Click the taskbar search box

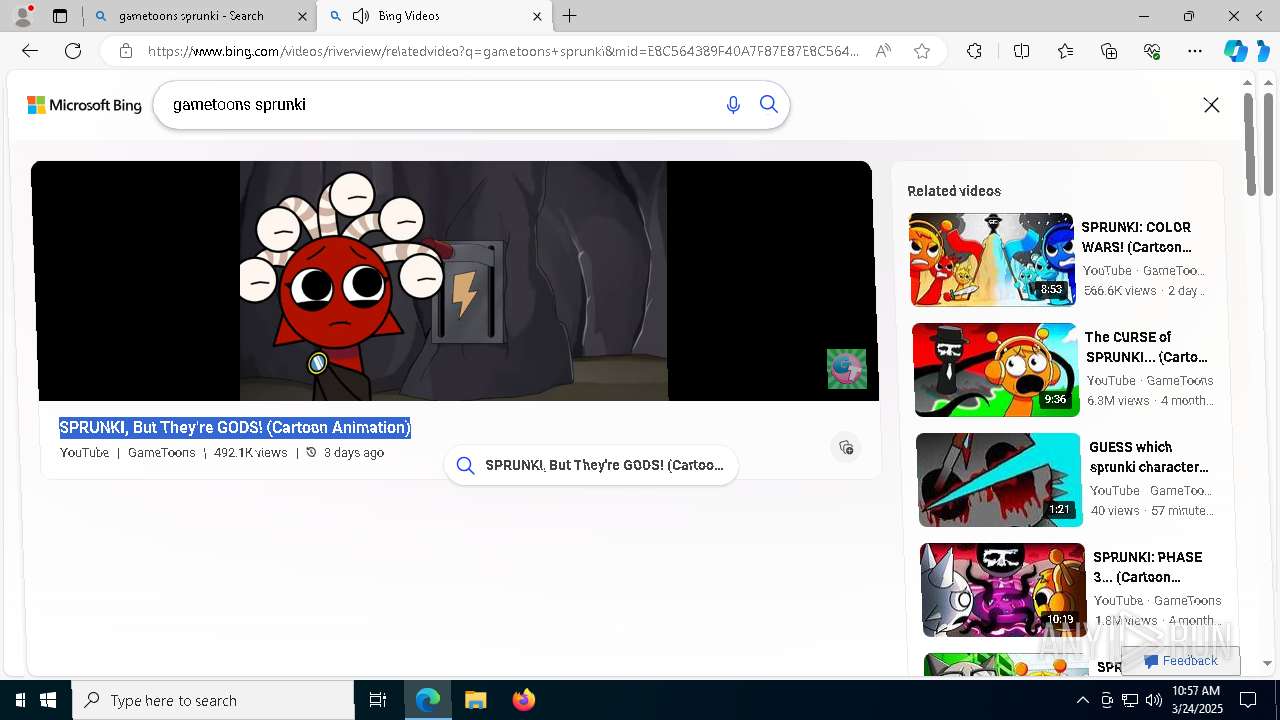click(x=213, y=700)
